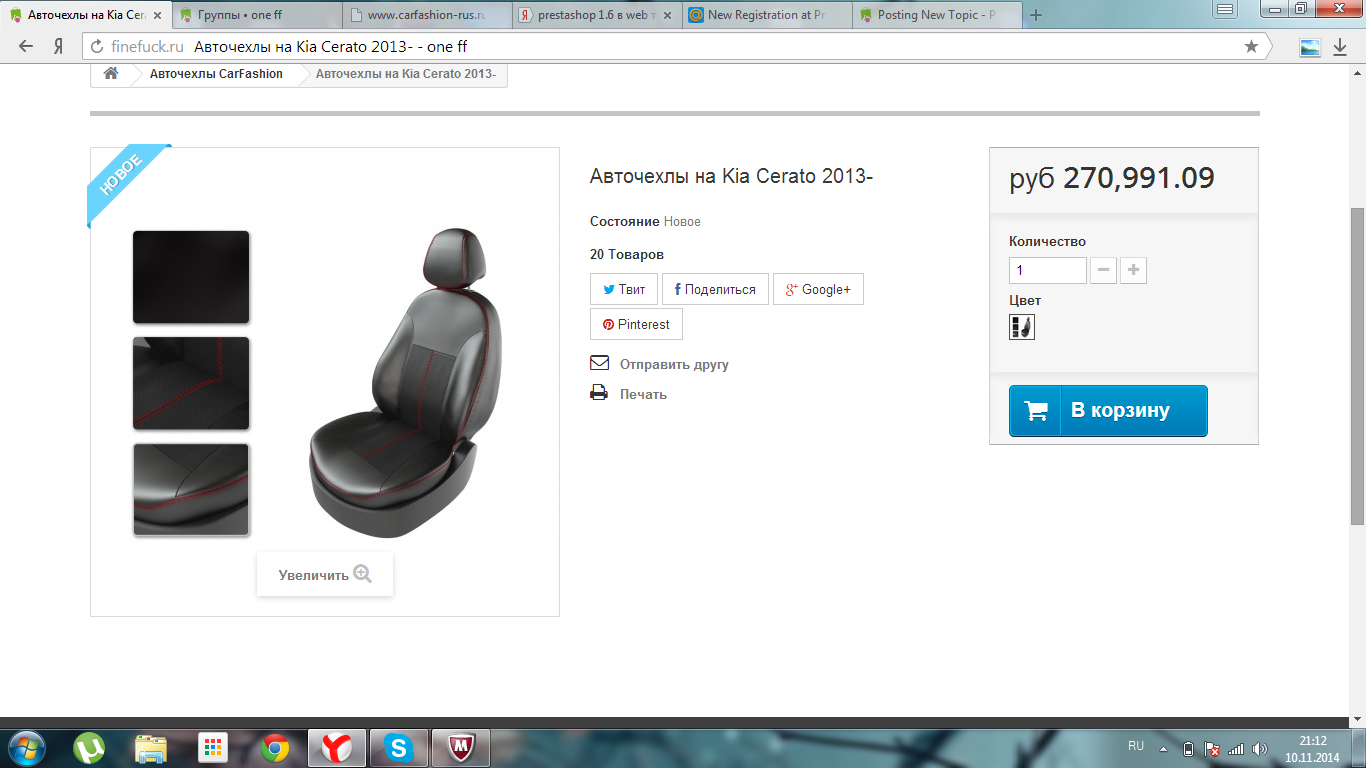Focus the Количество quantity input field

coord(1047,270)
